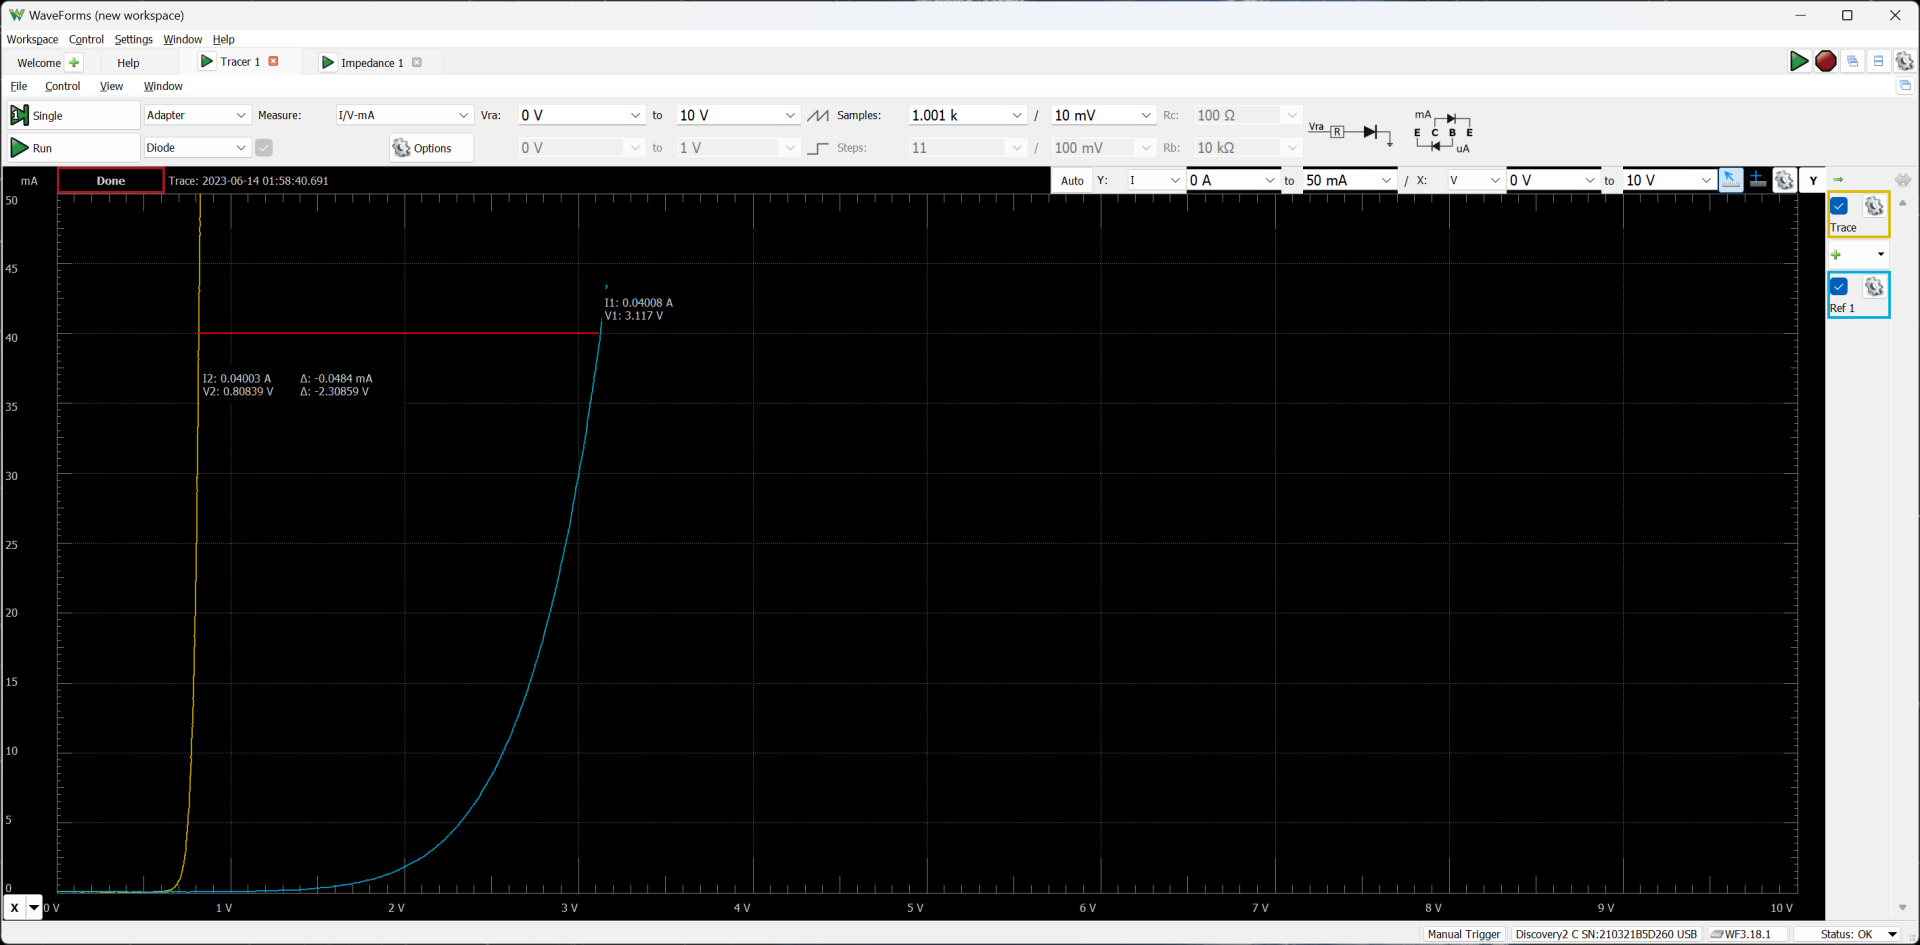Expand the Measure I/V-mA dropdown
Viewport: 1920px width, 945px height.
tap(463, 116)
